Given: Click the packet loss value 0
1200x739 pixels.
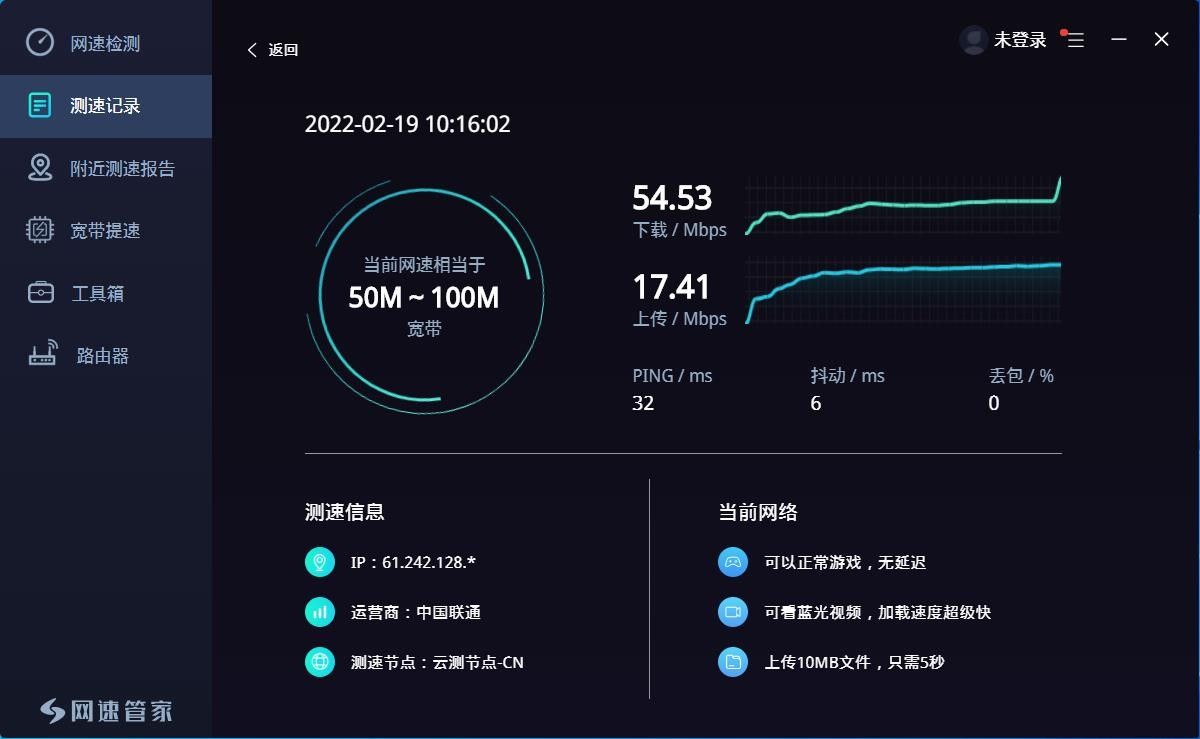Looking at the screenshot, I should click(994, 403).
